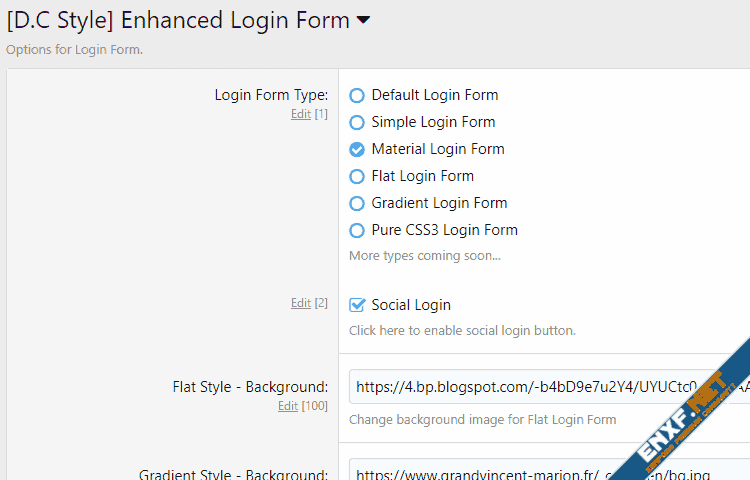This screenshot has height=480, width=750.
Task: Click the "Flat Style - Background:" label
Action: pos(250,386)
